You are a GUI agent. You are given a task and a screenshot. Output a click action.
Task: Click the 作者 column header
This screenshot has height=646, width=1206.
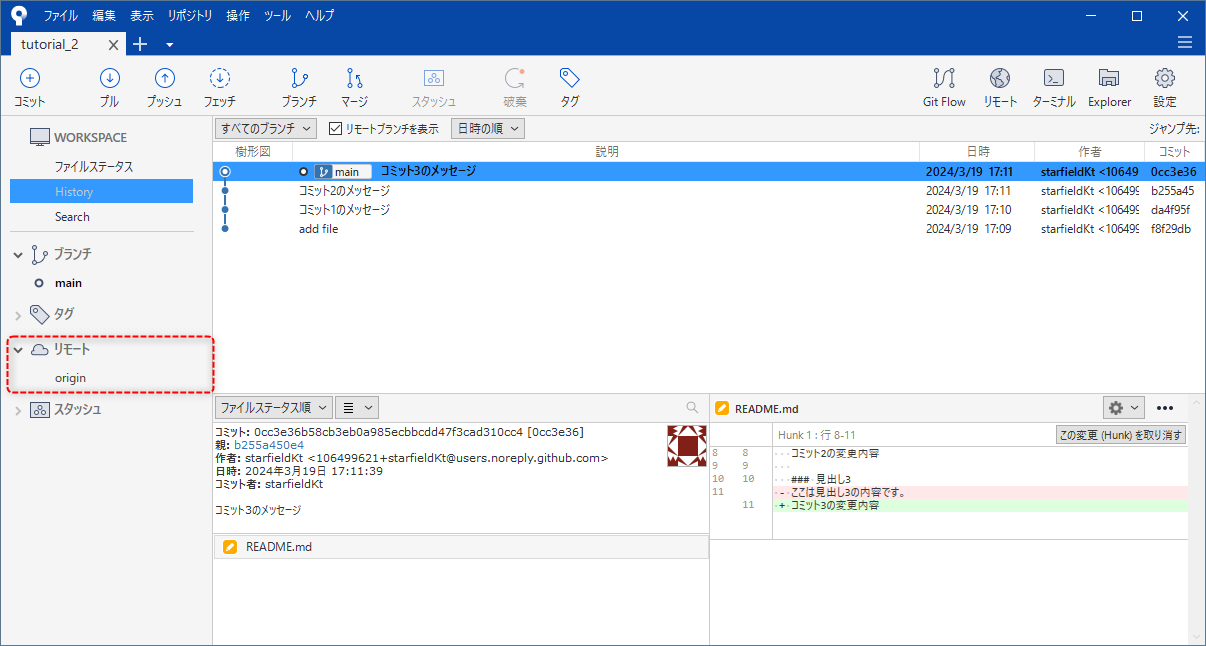[1090, 151]
